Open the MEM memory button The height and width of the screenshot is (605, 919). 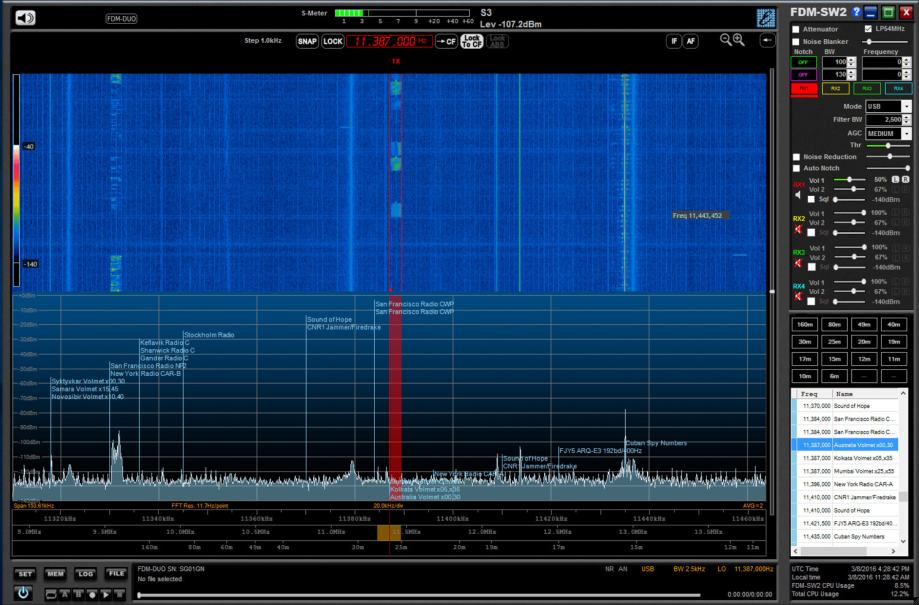pyautogui.click(x=56, y=573)
